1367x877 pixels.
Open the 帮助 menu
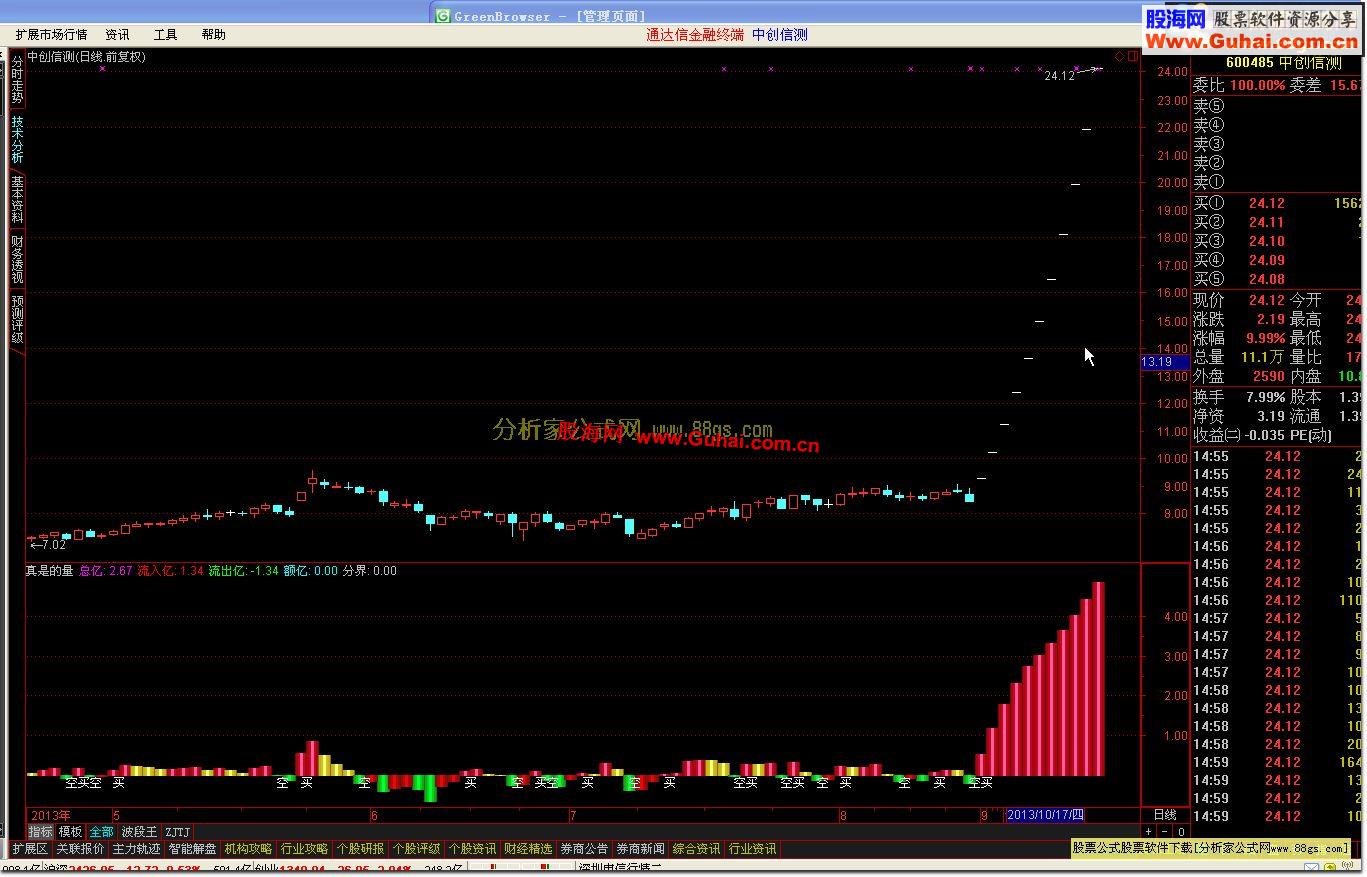coord(213,34)
